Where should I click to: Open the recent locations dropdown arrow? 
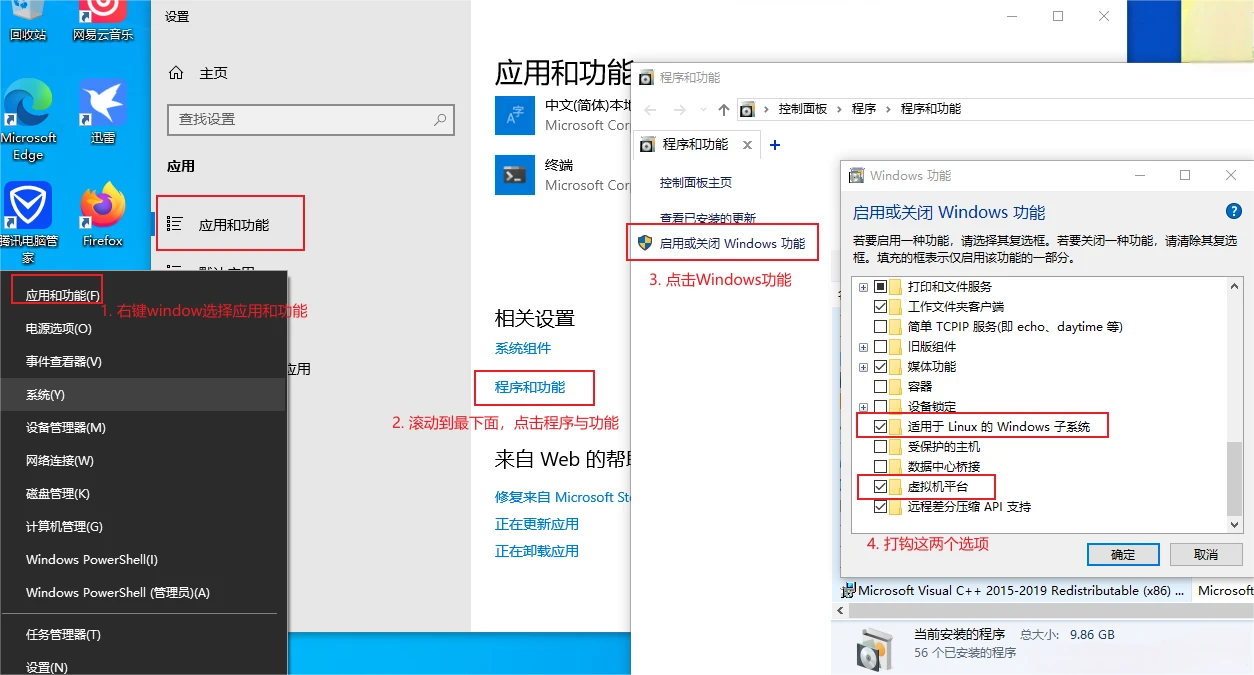pyautogui.click(x=702, y=109)
